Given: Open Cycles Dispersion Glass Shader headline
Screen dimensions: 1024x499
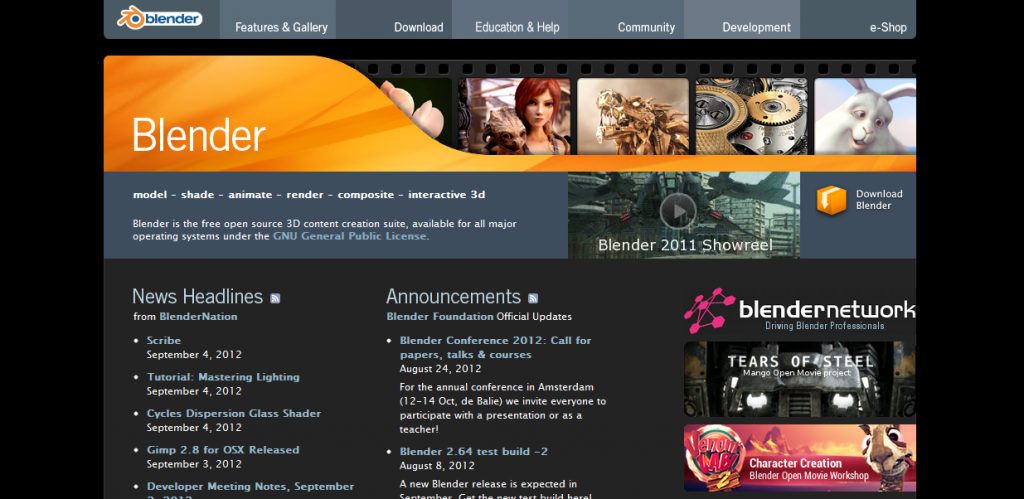Looking at the screenshot, I should click(234, 413).
